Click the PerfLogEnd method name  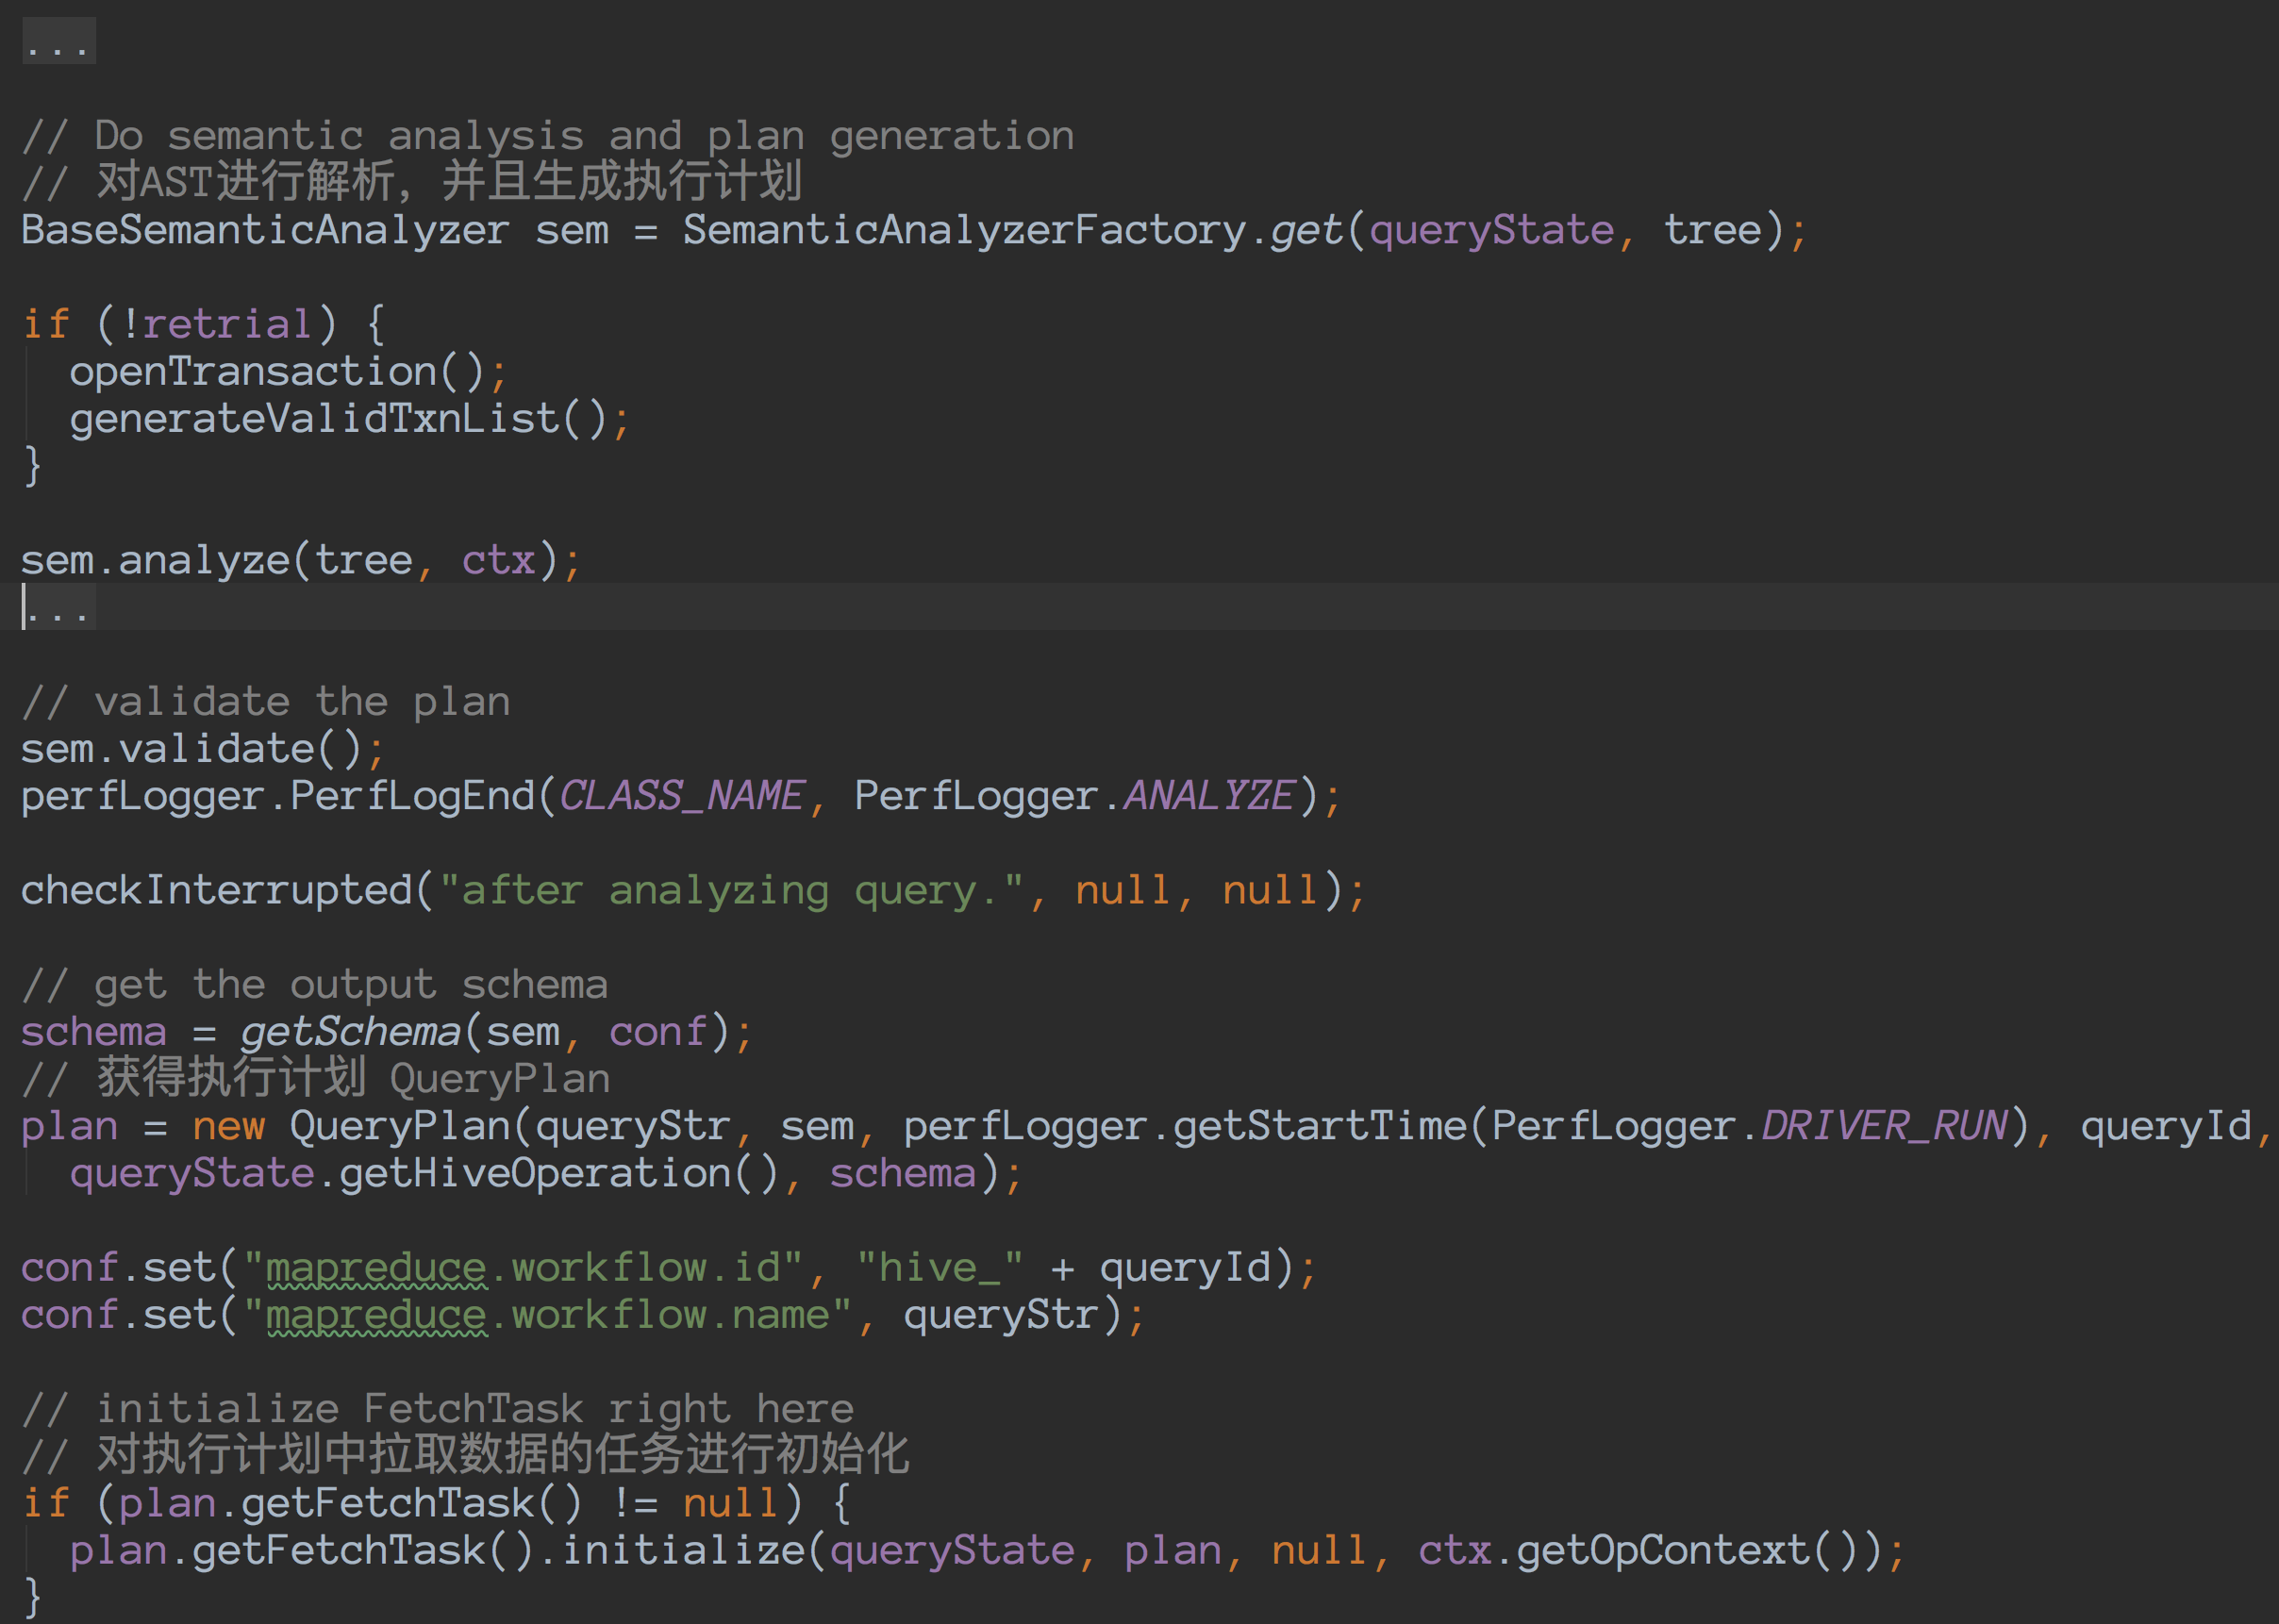pyautogui.click(x=412, y=797)
